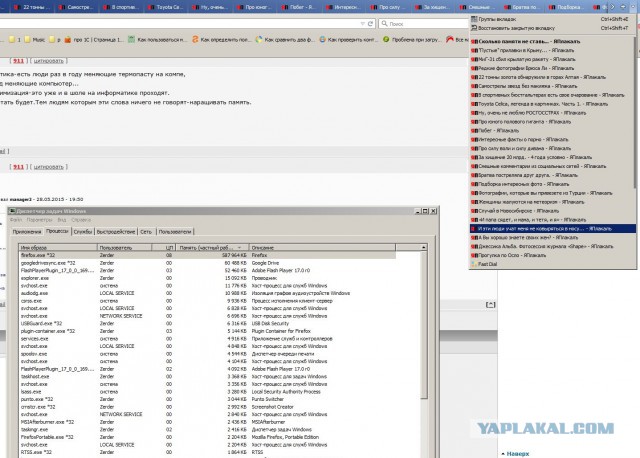The width and height of the screenshot is (640, 458).
Task: Select the USBGuard.exe *32 process row
Action: pos(207,323)
